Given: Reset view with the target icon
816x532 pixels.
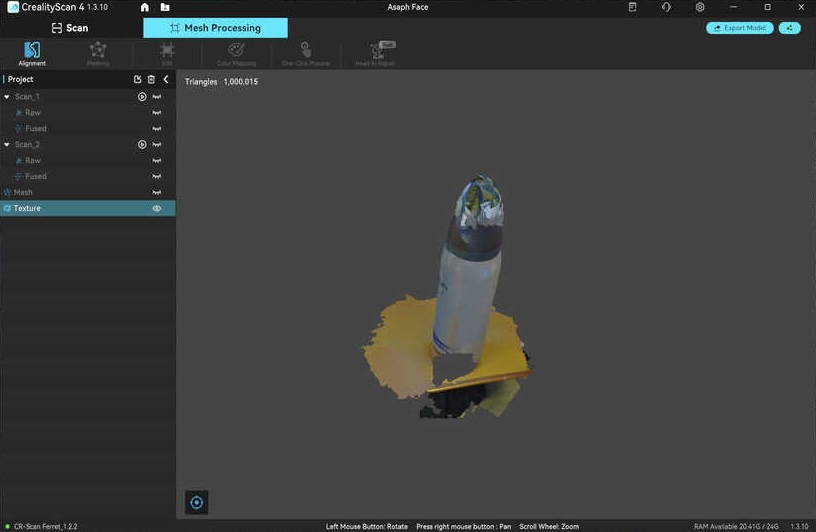Looking at the screenshot, I should pos(197,503).
